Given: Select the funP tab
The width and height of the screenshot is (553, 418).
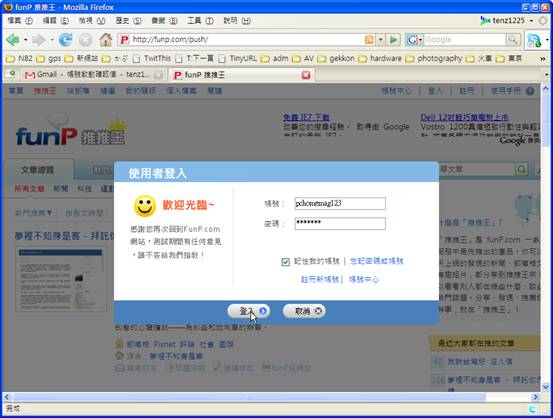Looking at the screenshot, I should (241, 75).
